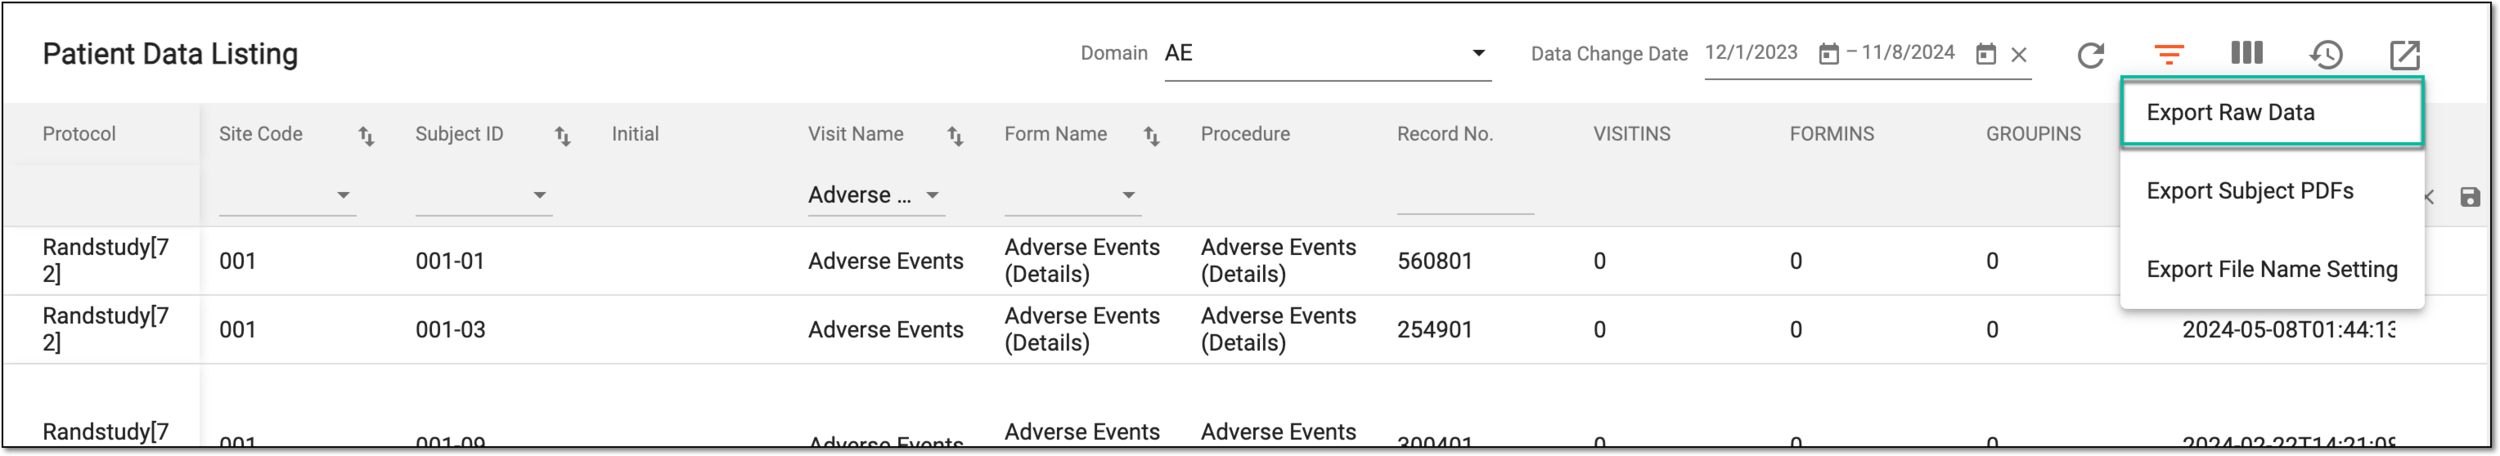The height and width of the screenshot is (456, 2500).
Task: Open the history clock icon
Action: point(2326,55)
